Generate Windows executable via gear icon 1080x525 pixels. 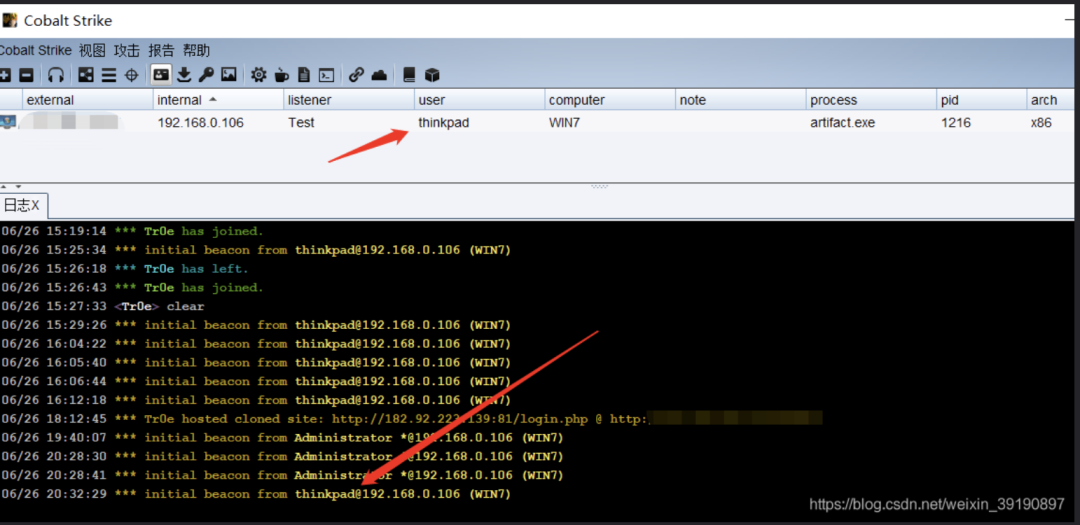coord(258,74)
